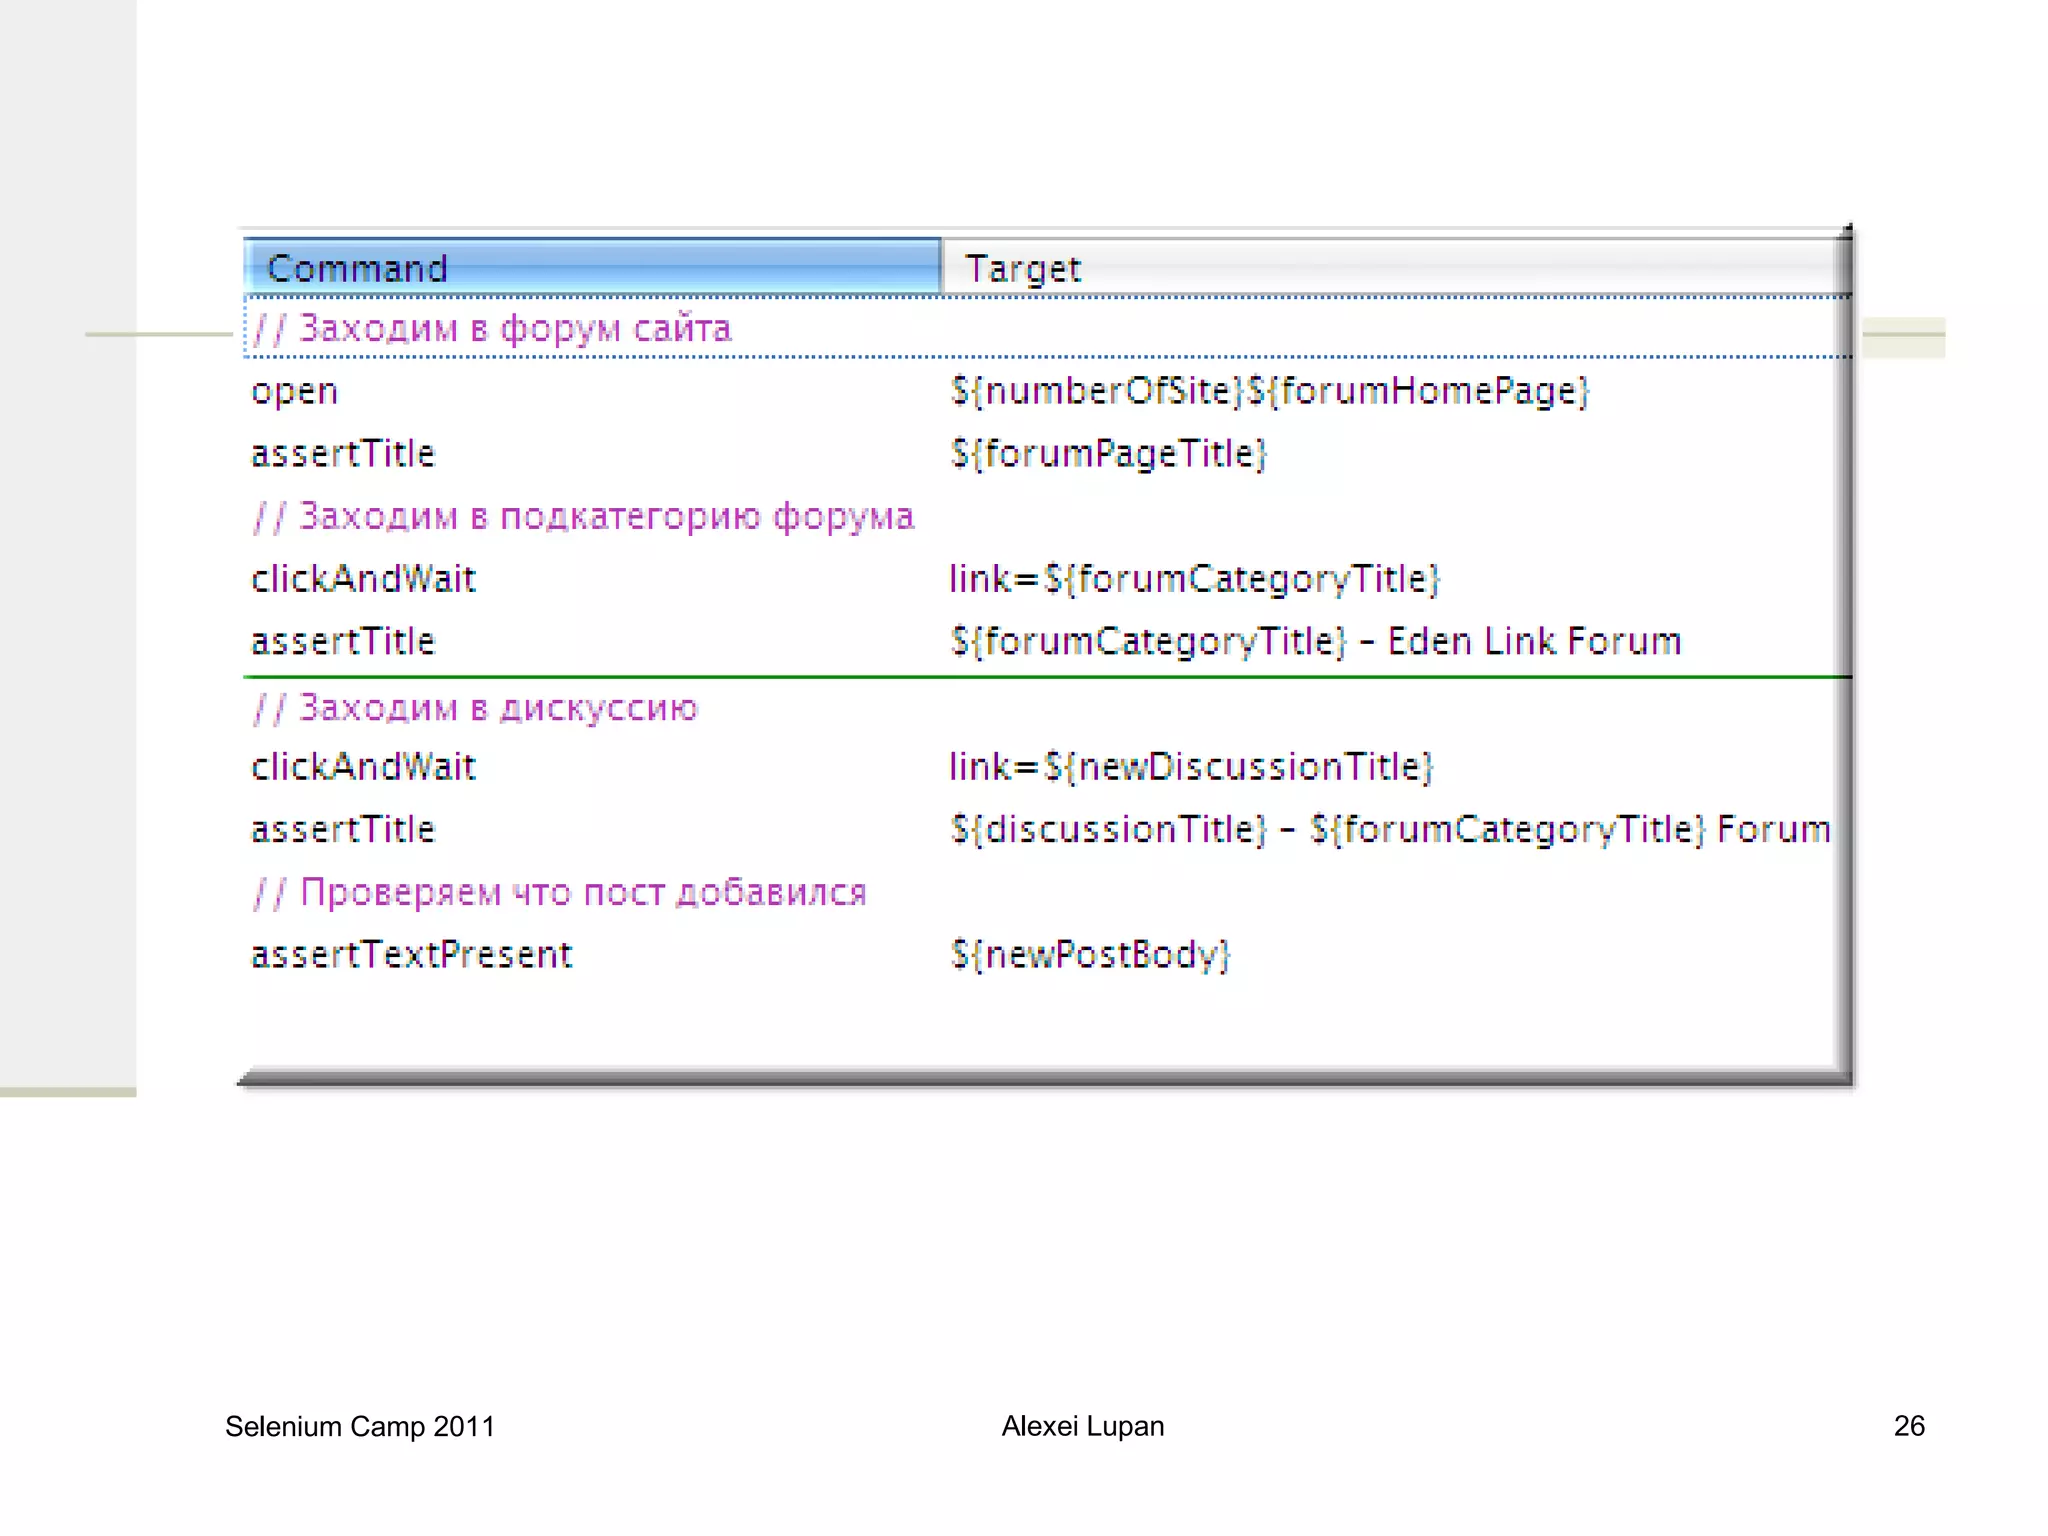Select the assertTitle row for Eden Link Forum
Image resolution: width=2048 pixels, height=1536 pixels.
tap(343, 642)
